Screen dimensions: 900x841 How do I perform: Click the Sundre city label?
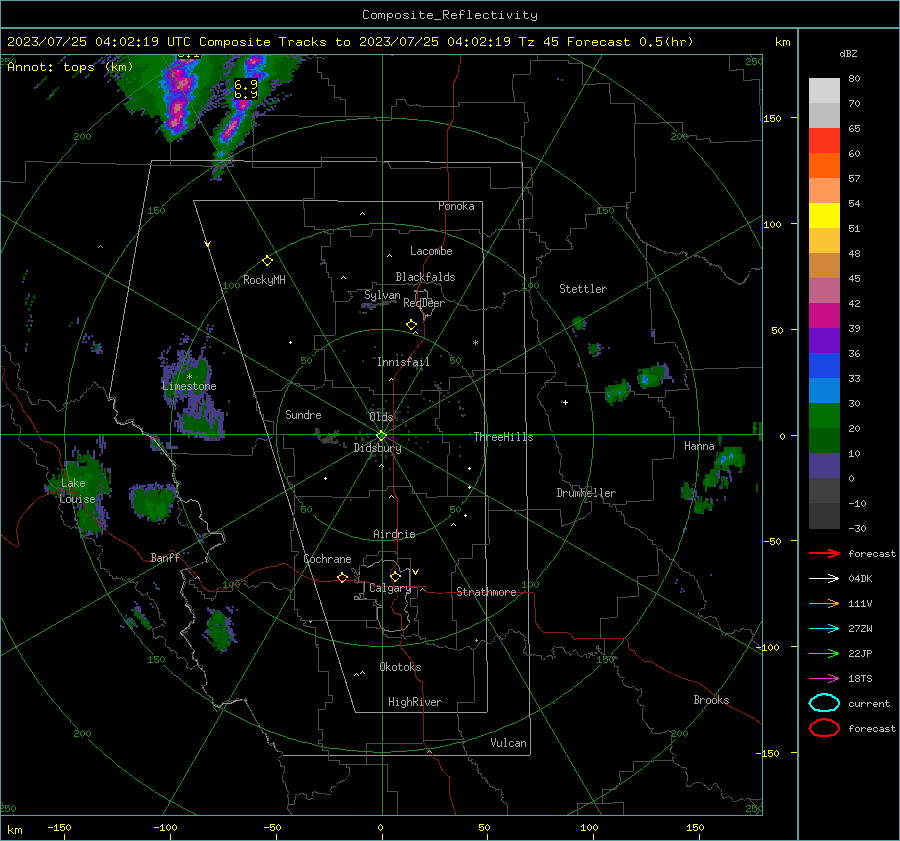[x=303, y=414]
